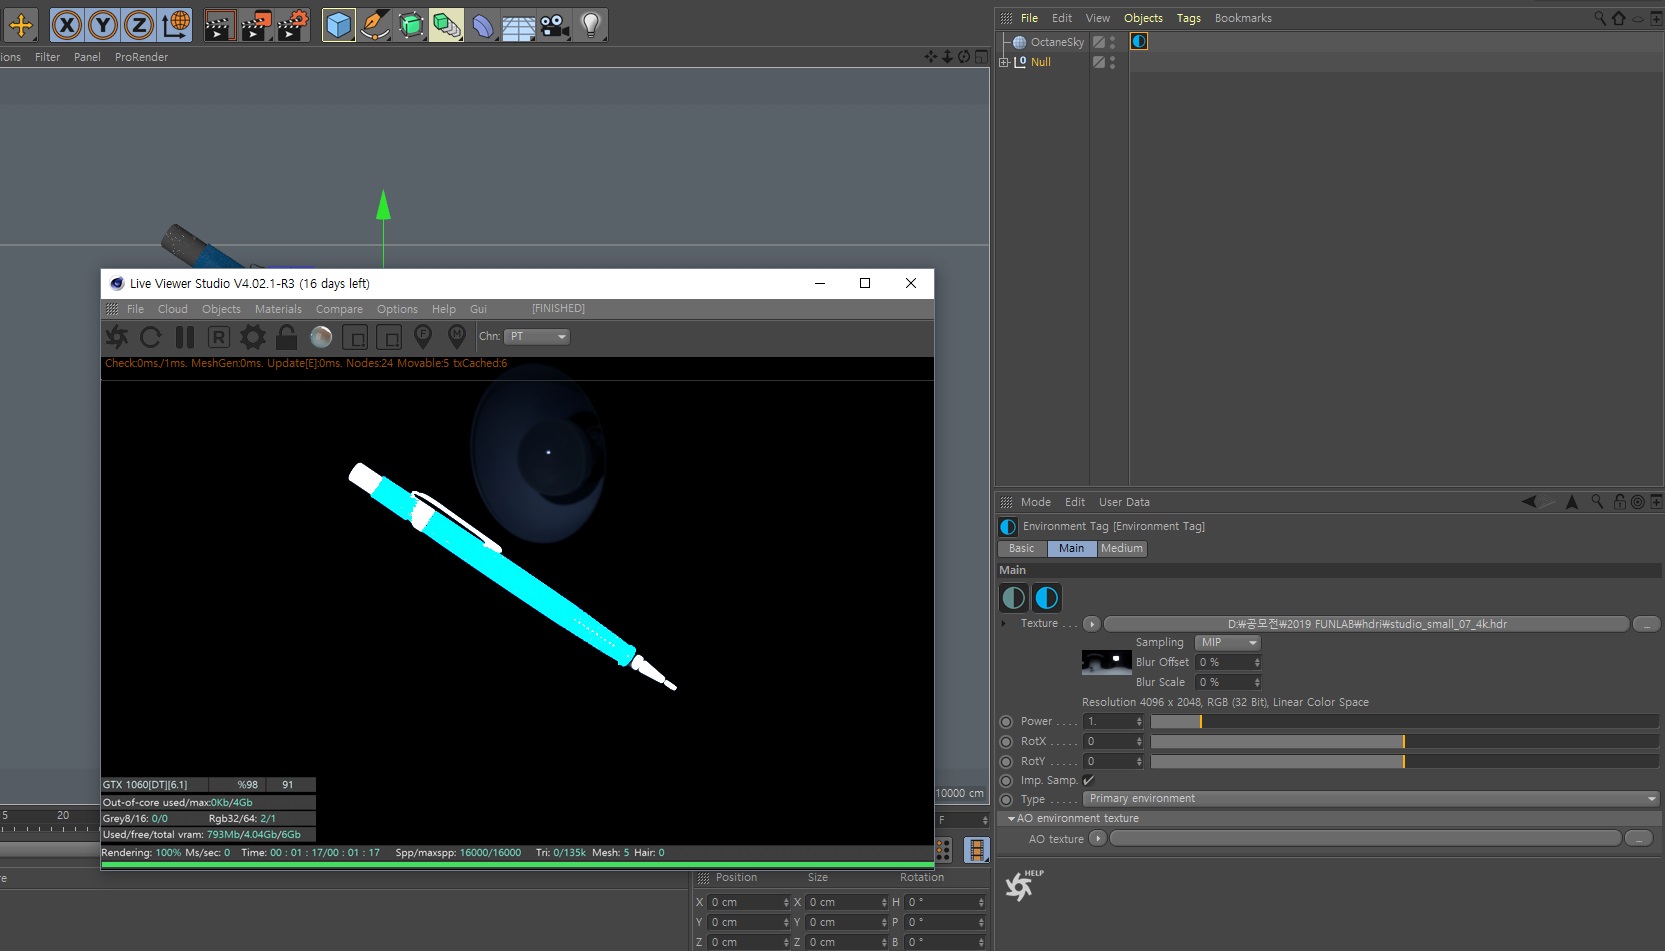Open the Type Primary environment dropdown
1665x951 pixels.
tap(1371, 798)
